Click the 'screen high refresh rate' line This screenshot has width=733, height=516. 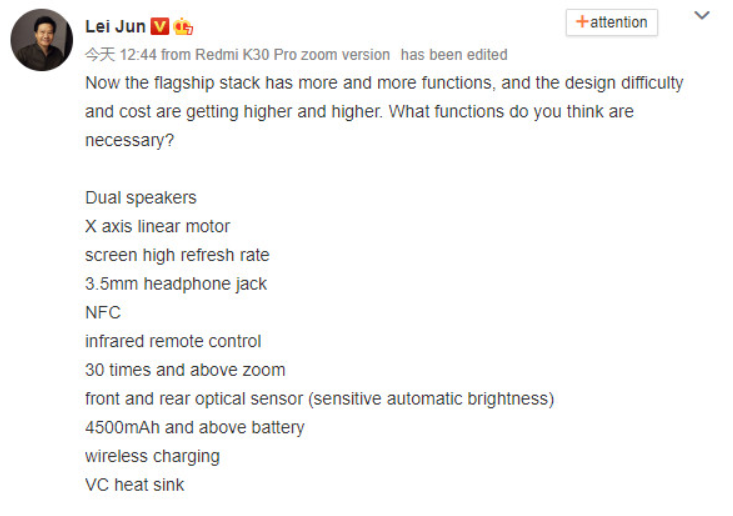177,255
